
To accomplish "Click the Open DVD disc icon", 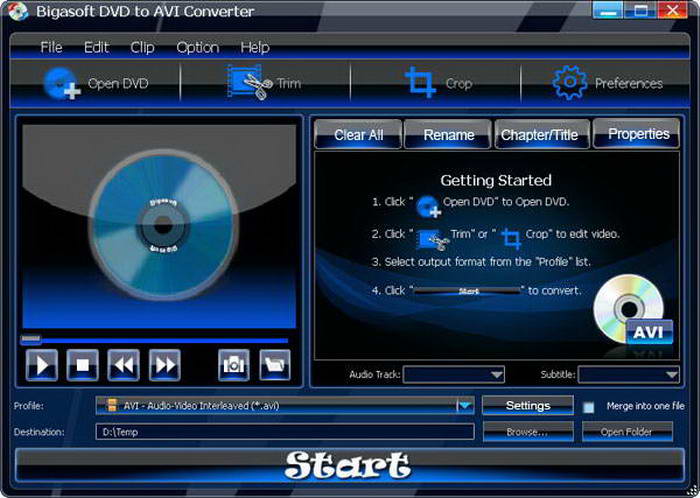I will (61, 84).
